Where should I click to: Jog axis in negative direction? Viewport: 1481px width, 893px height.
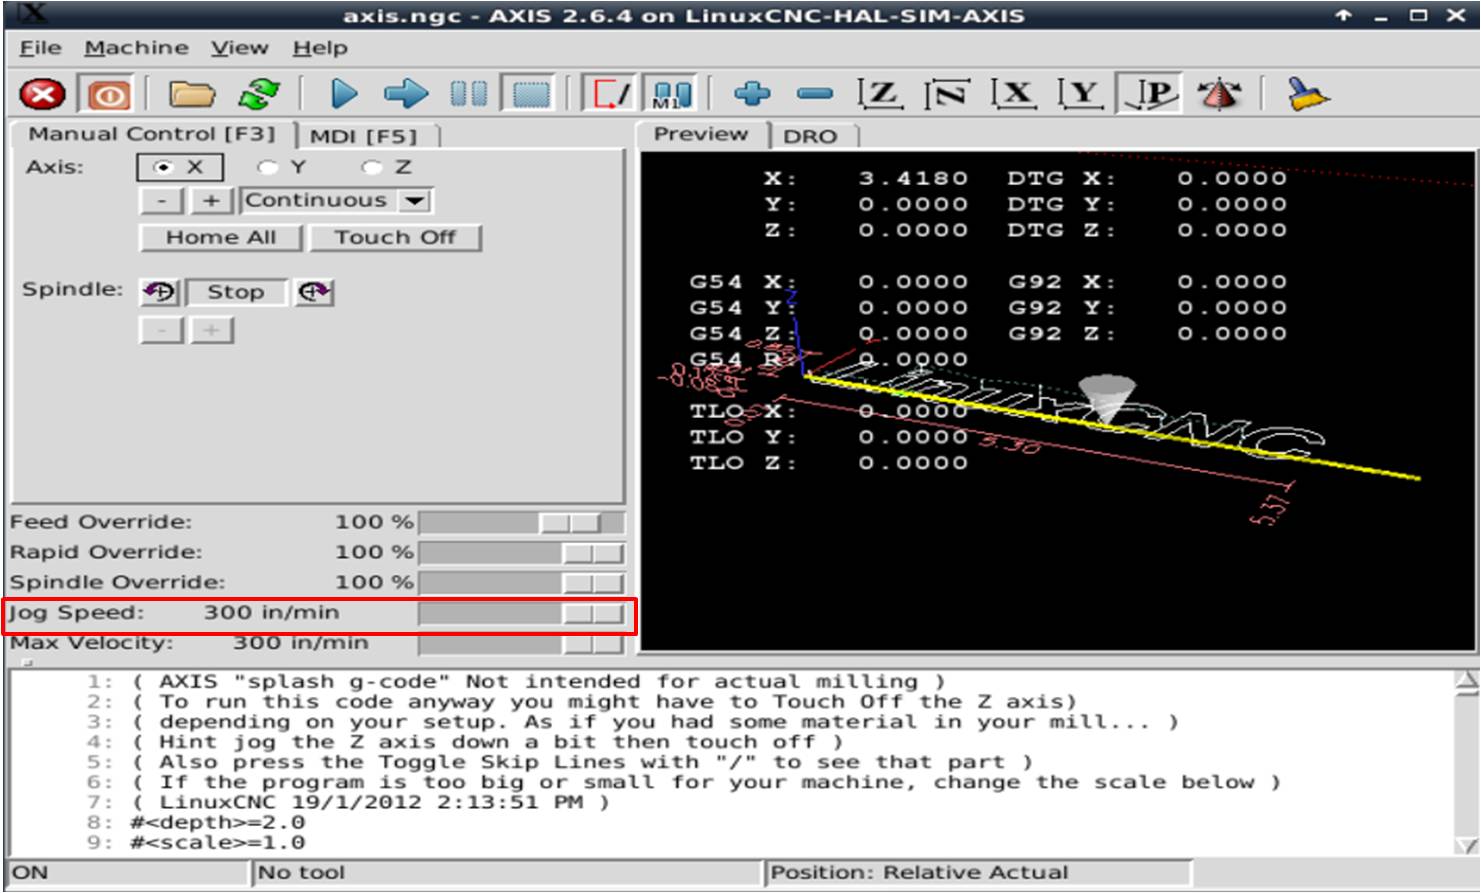pos(161,201)
